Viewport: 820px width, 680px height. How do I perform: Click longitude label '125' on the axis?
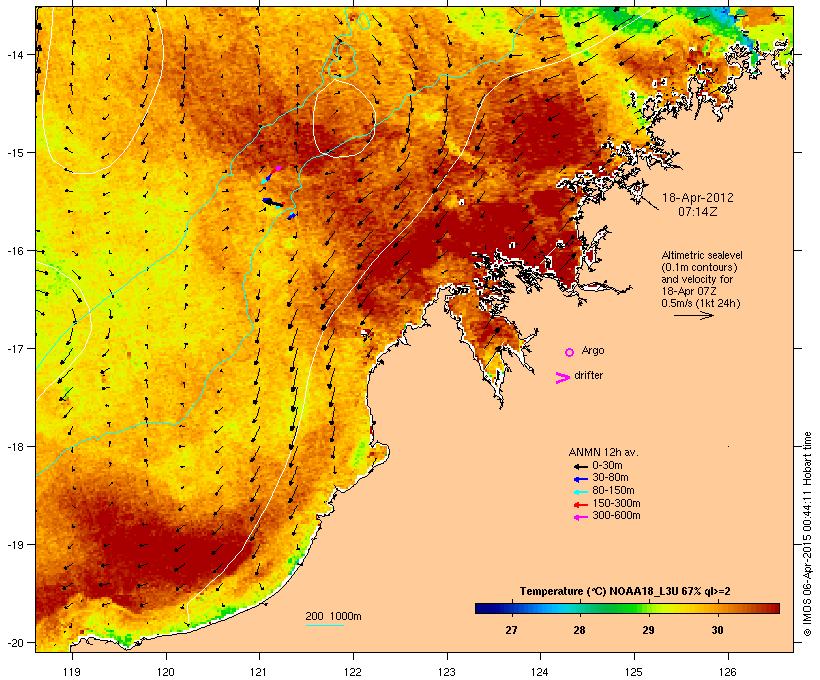pos(634,671)
